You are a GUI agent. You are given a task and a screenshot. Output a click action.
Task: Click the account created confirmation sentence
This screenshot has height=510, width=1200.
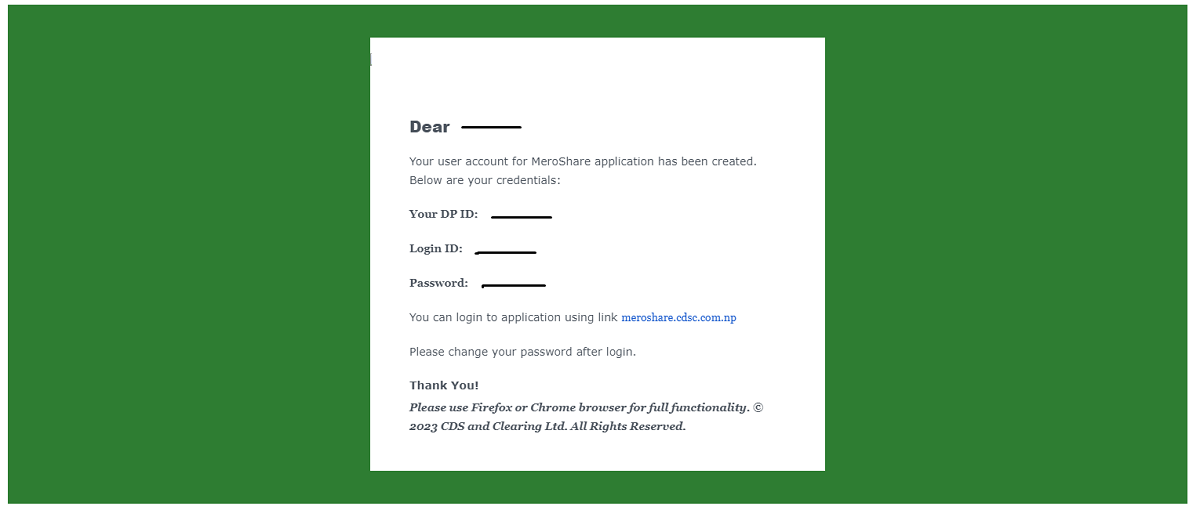[x=583, y=161]
